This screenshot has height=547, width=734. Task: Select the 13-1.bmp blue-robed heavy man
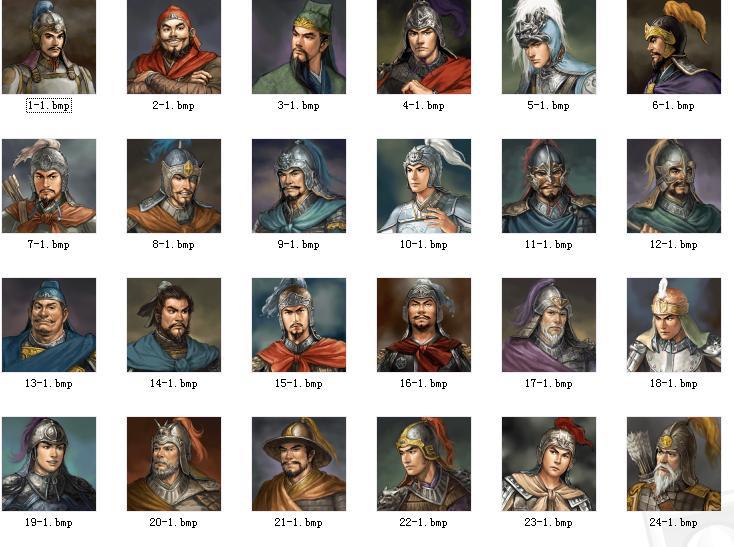pos(49,325)
